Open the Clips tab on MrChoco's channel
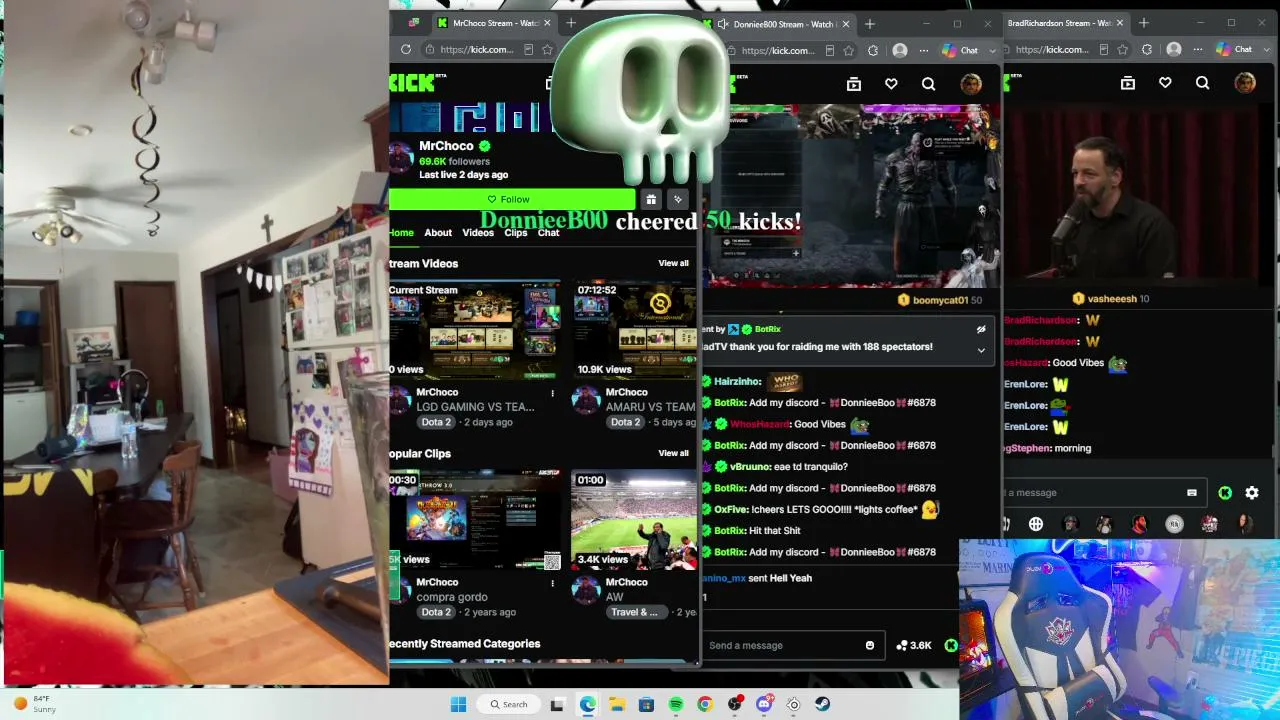 (516, 233)
